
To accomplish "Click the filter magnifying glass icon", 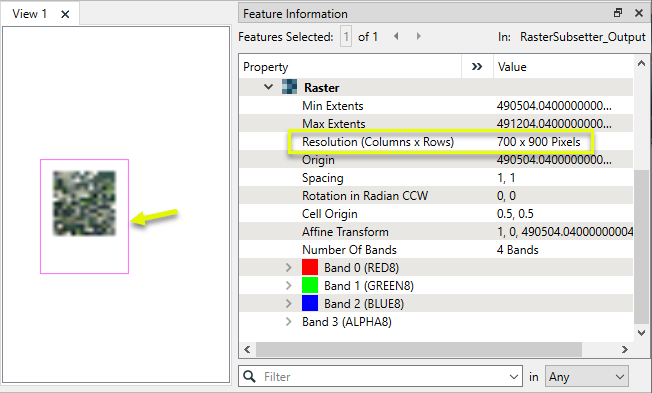I will [x=249, y=376].
